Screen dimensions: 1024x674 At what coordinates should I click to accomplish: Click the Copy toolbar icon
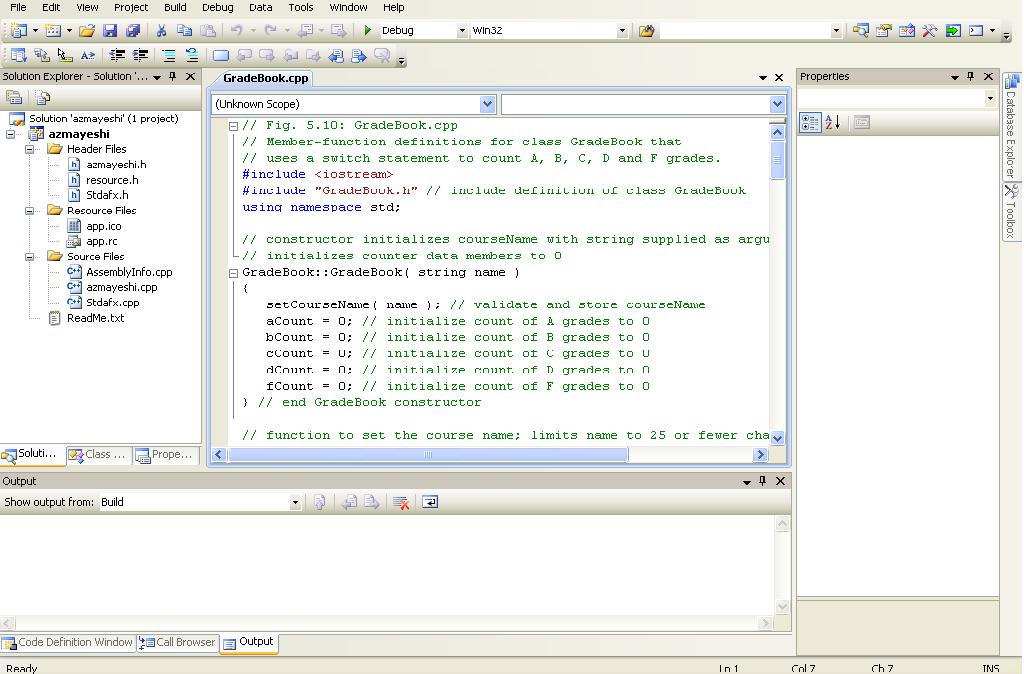(185, 30)
